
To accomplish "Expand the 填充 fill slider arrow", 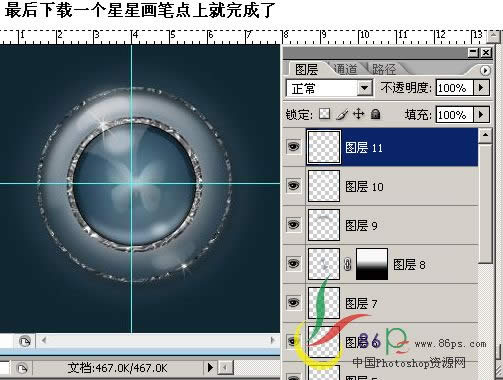I will tap(481, 115).
